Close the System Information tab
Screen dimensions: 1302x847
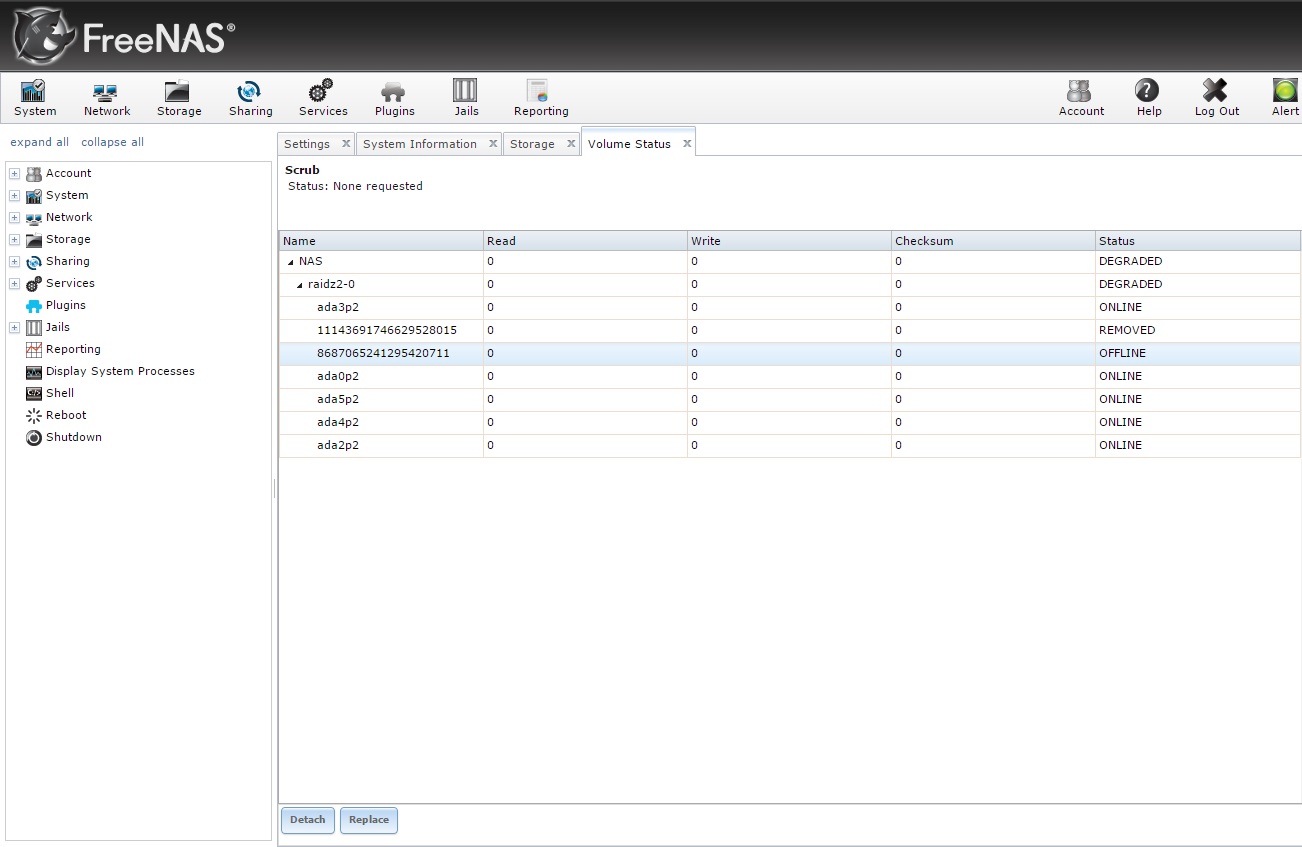pyautogui.click(x=493, y=144)
